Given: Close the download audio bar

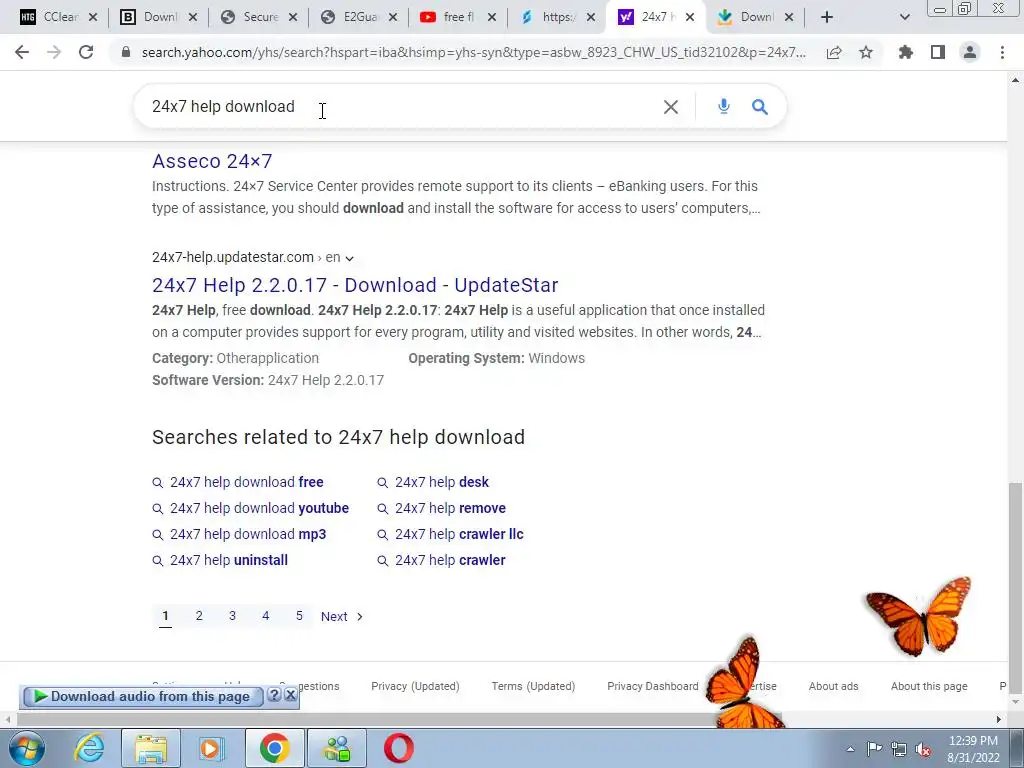Looking at the screenshot, I should [x=291, y=695].
